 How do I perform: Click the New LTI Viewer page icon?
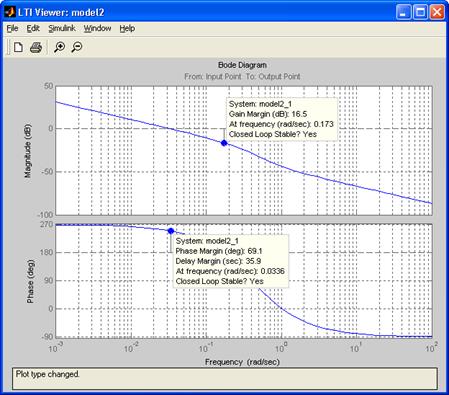tap(18, 47)
